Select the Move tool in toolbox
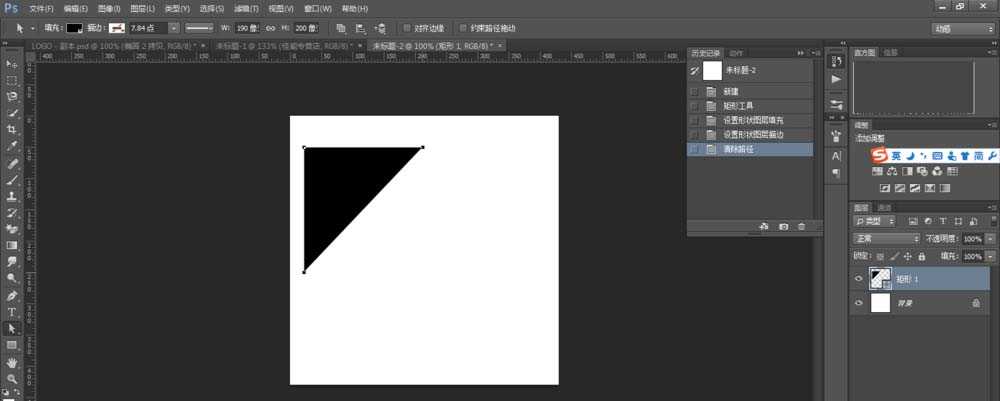1000x401 pixels. (12, 64)
